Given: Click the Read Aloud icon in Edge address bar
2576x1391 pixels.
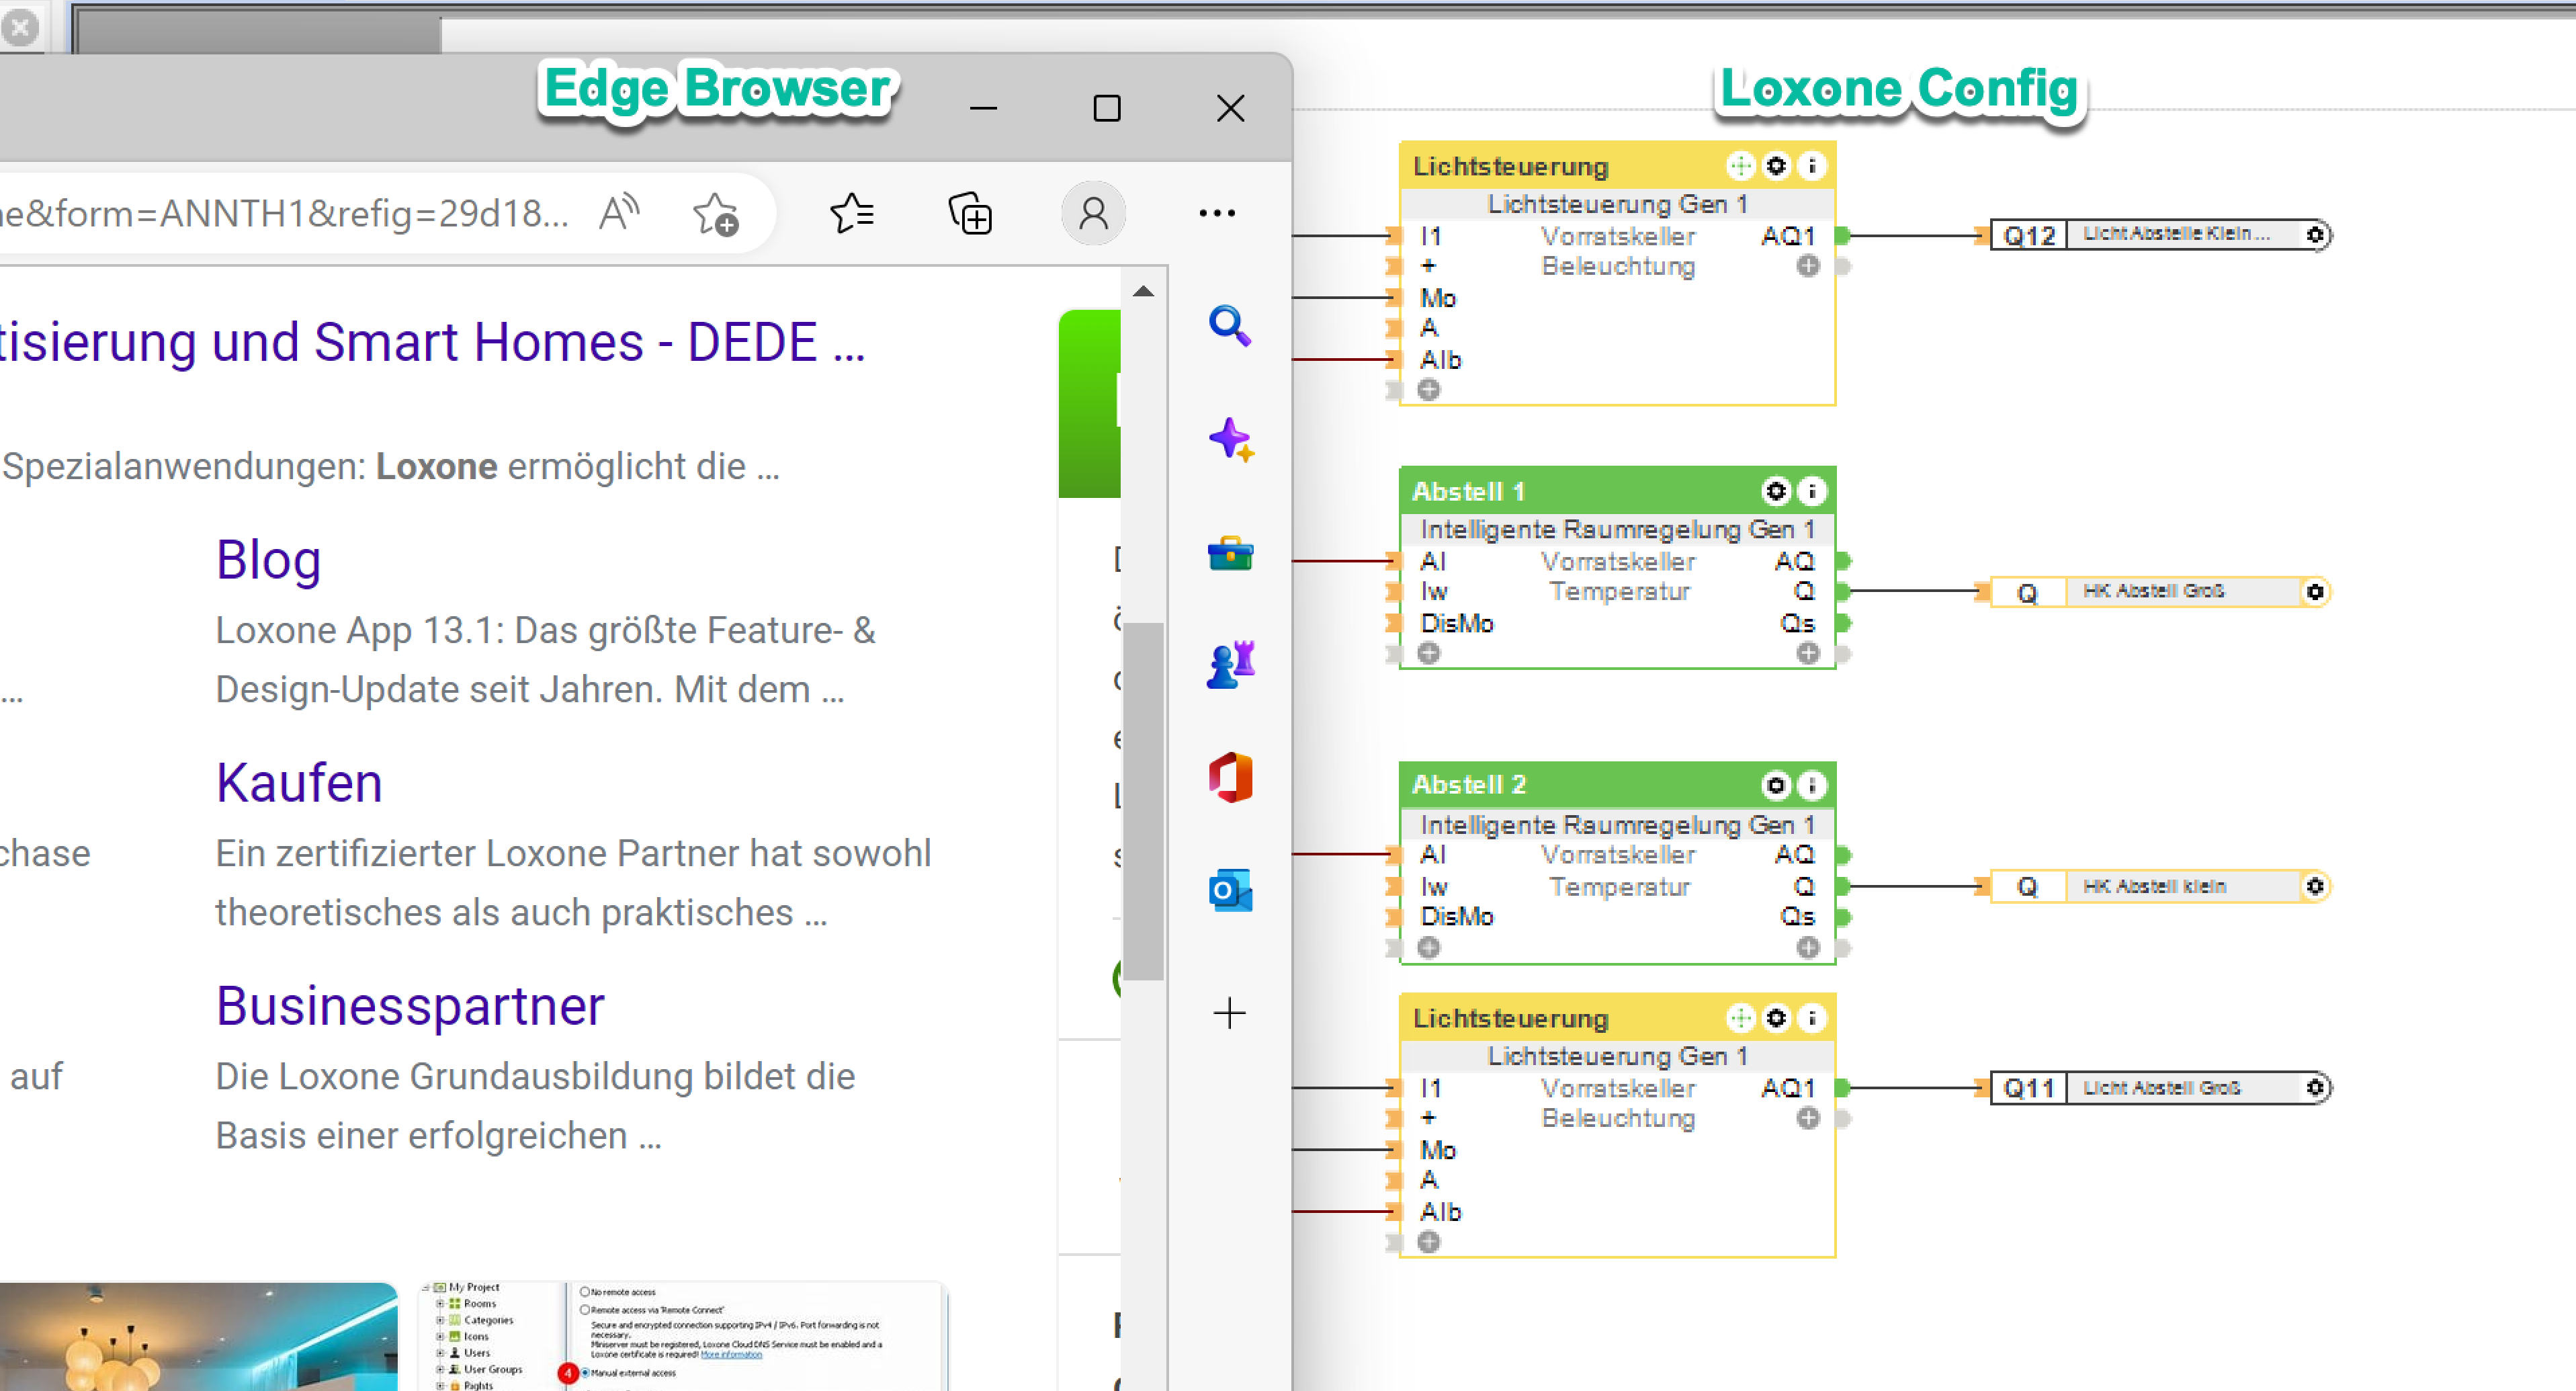Looking at the screenshot, I should pos(620,213).
